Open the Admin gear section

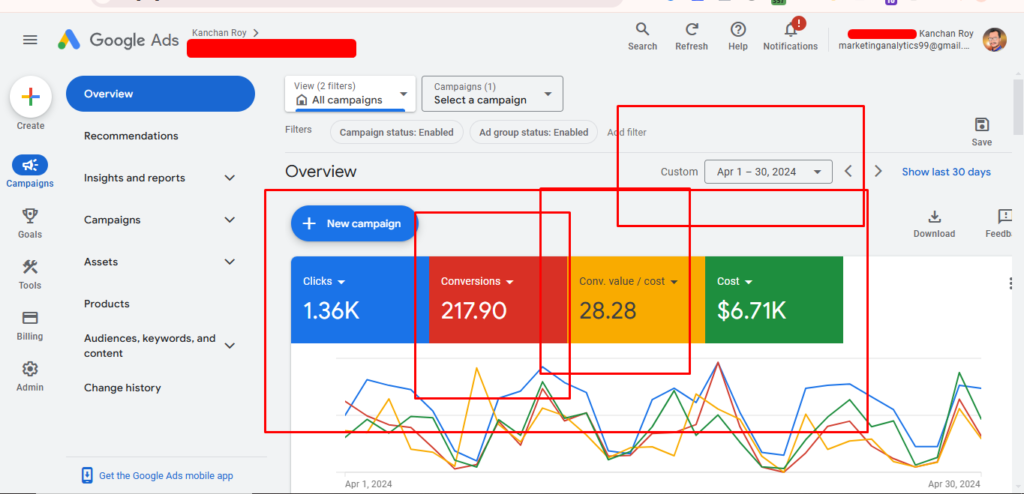tap(30, 376)
